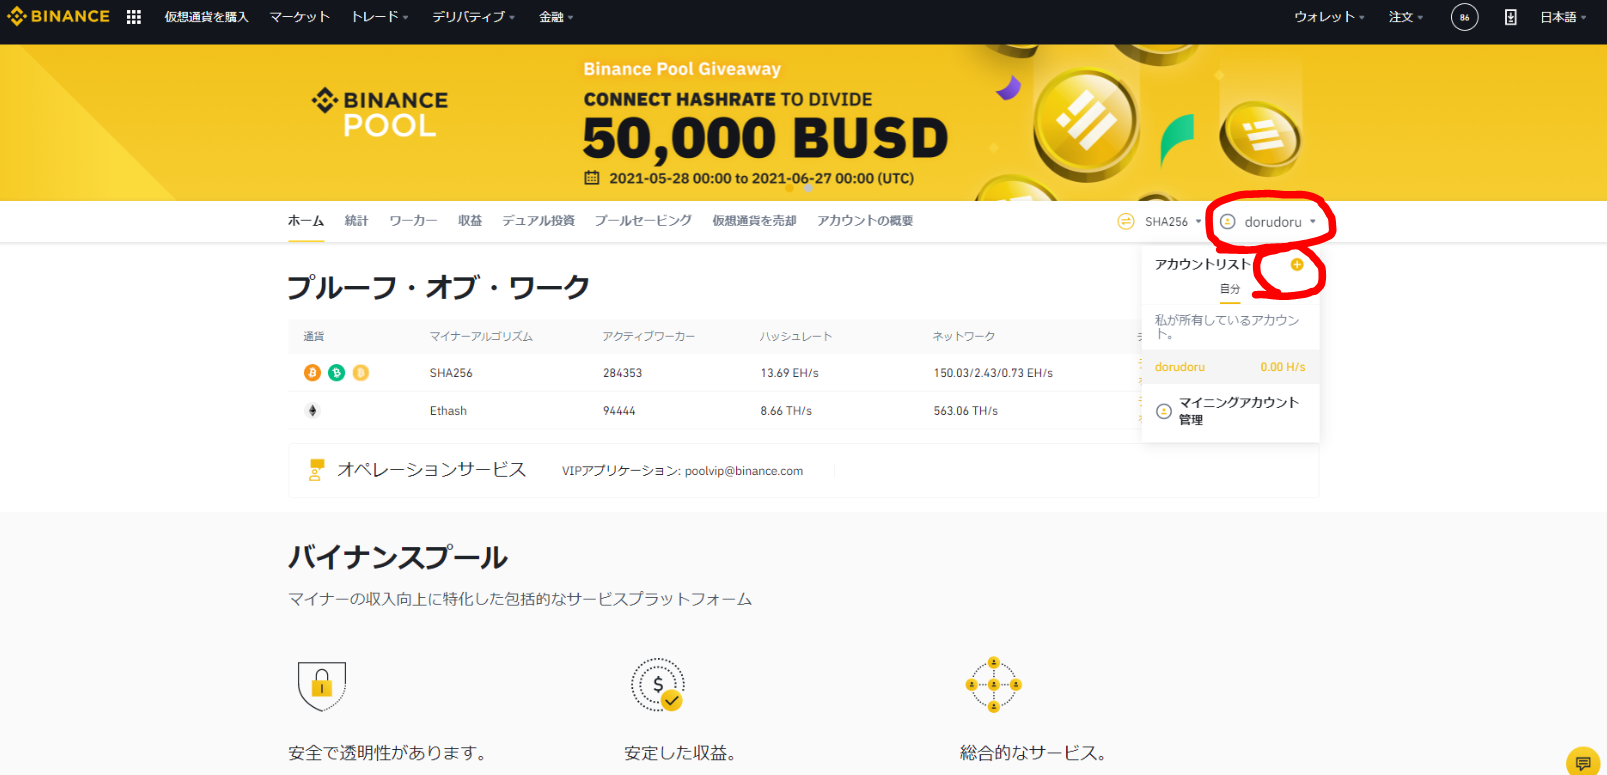This screenshot has height=775, width=1607.
Task: Switch to the ワーカー tab
Action: coord(413,221)
